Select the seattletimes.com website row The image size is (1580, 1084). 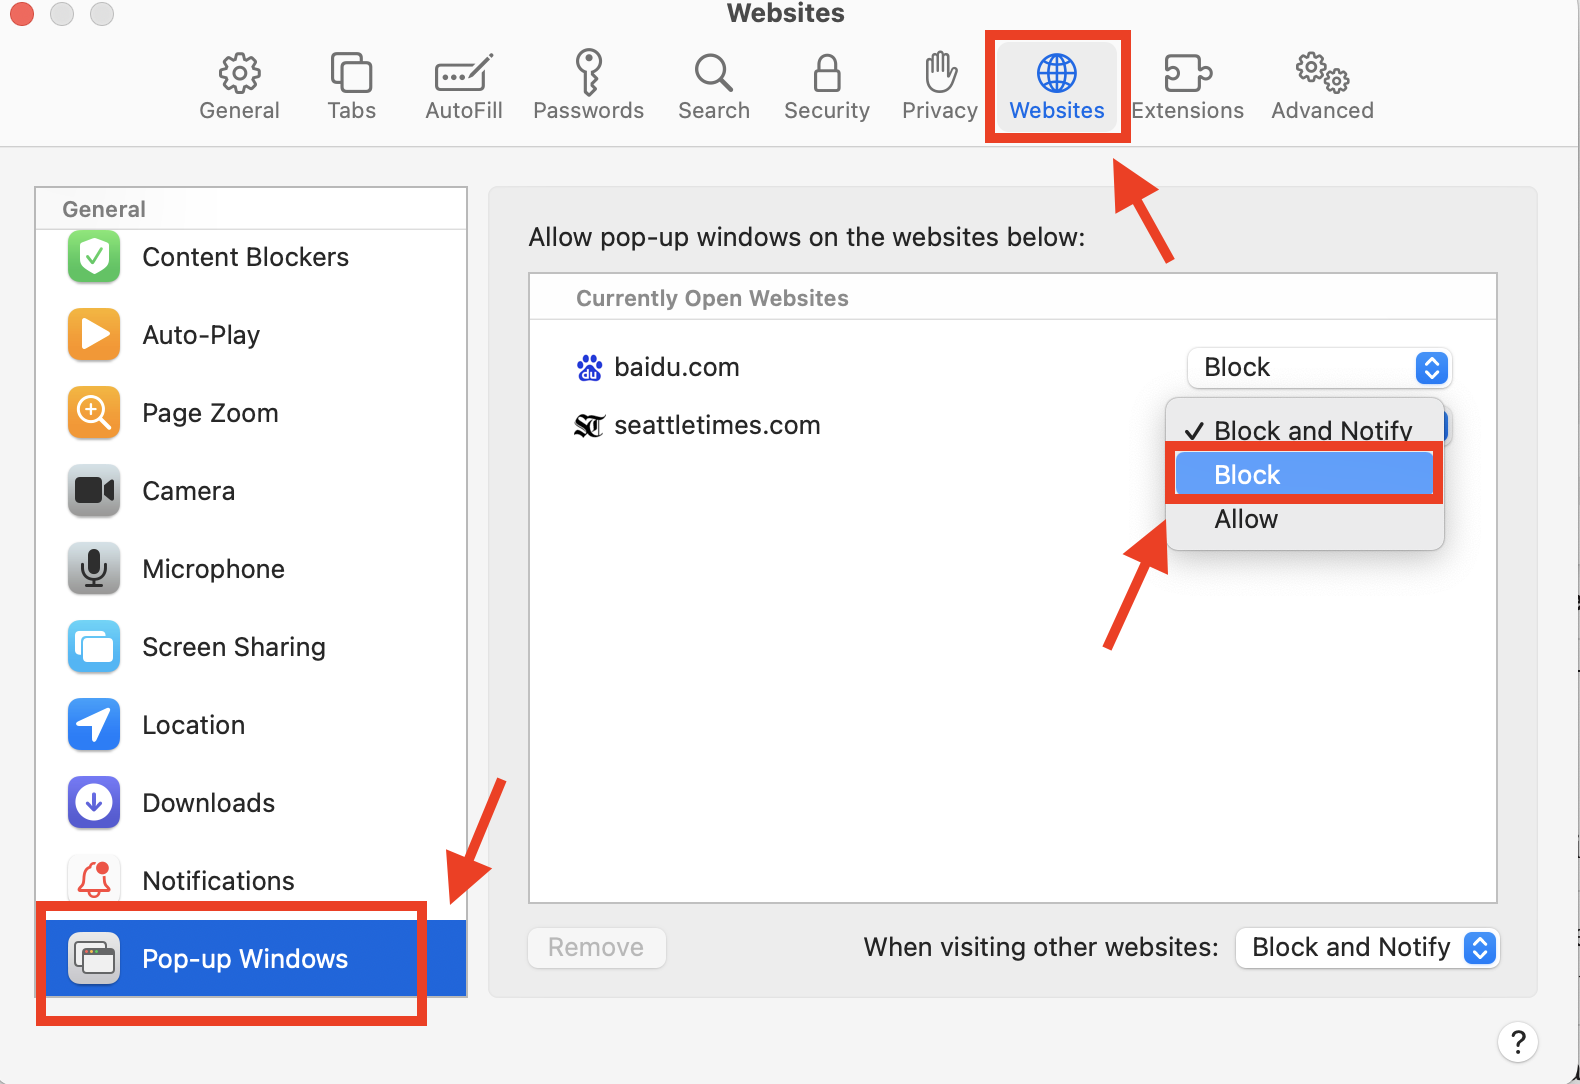point(717,425)
